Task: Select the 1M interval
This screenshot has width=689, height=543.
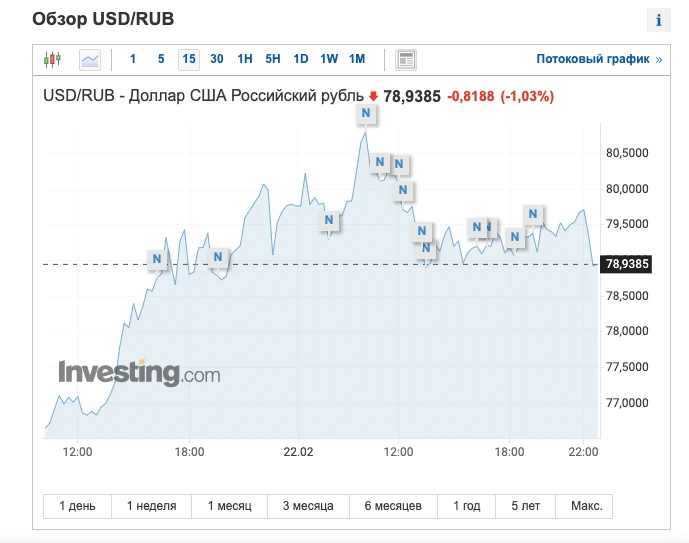Action: coord(357,59)
